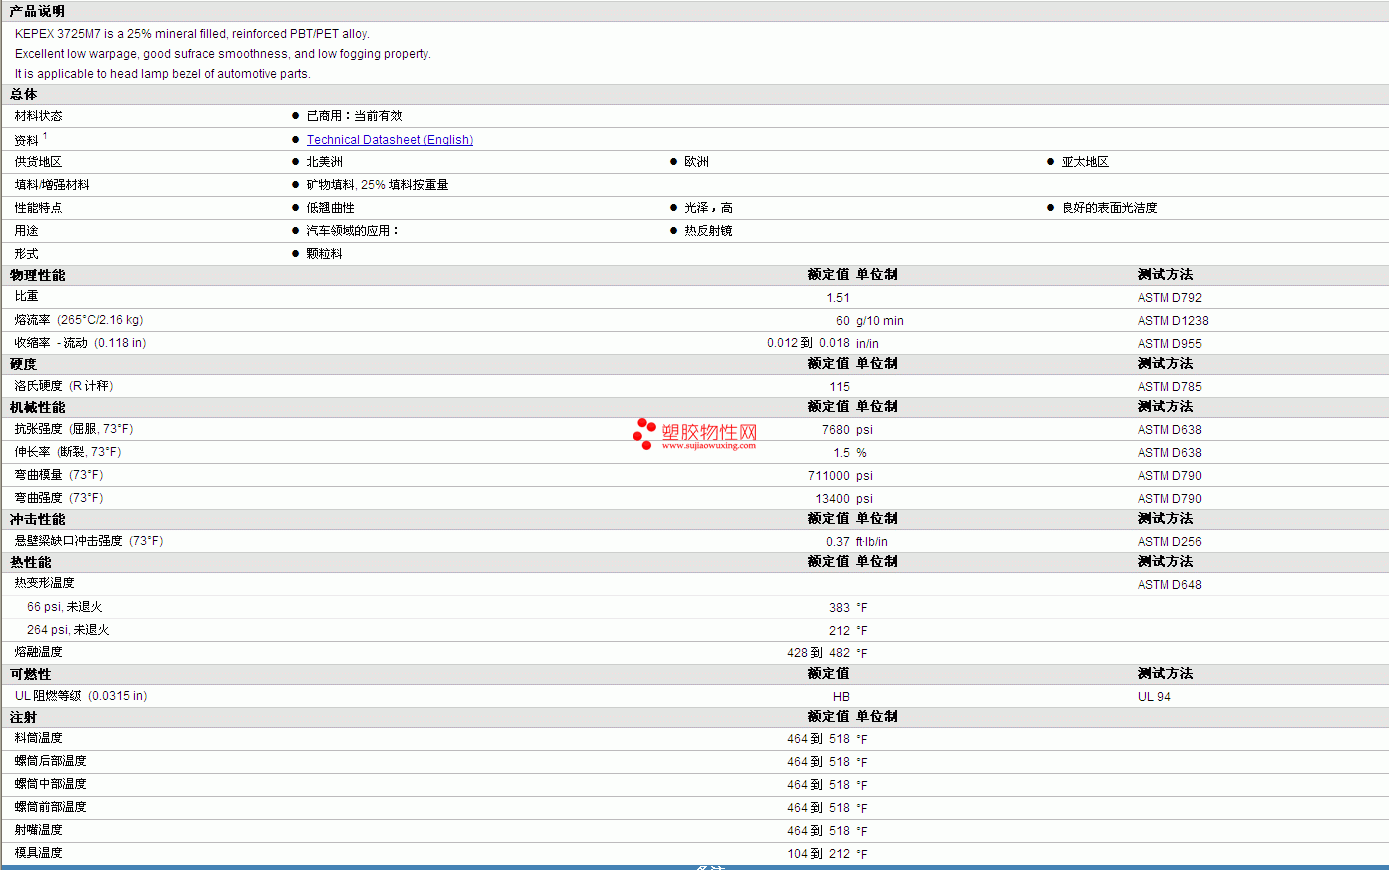Open the Technical Datasheet (English) link
The image size is (1389, 870).
pos(389,140)
